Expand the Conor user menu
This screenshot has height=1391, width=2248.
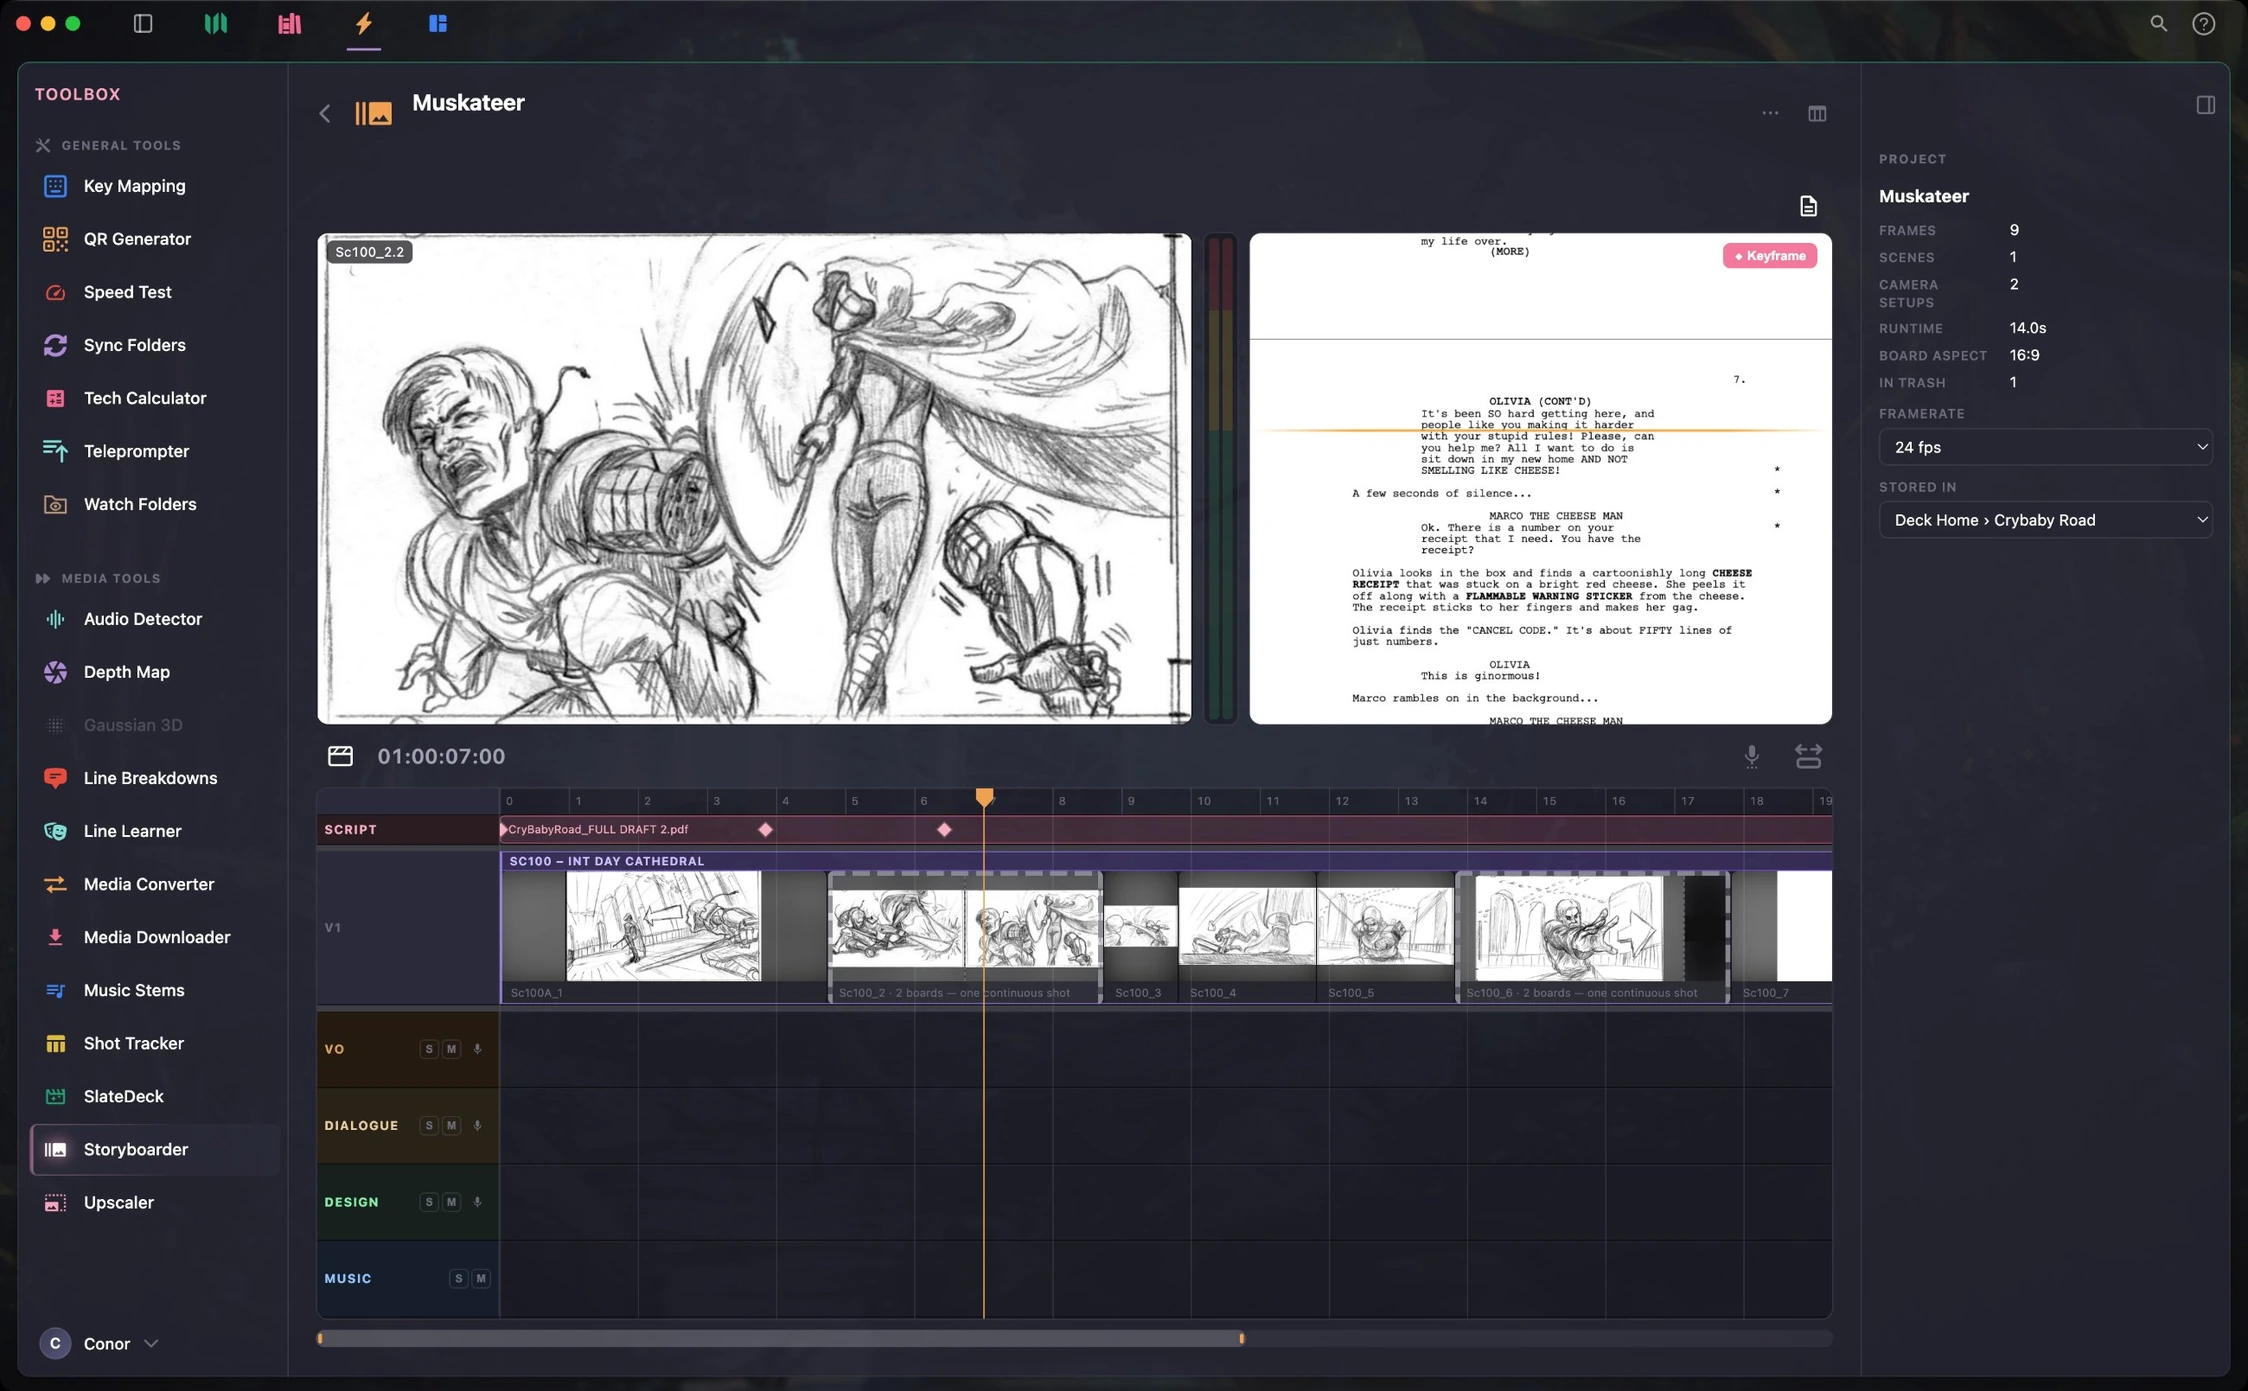pos(99,1343)
